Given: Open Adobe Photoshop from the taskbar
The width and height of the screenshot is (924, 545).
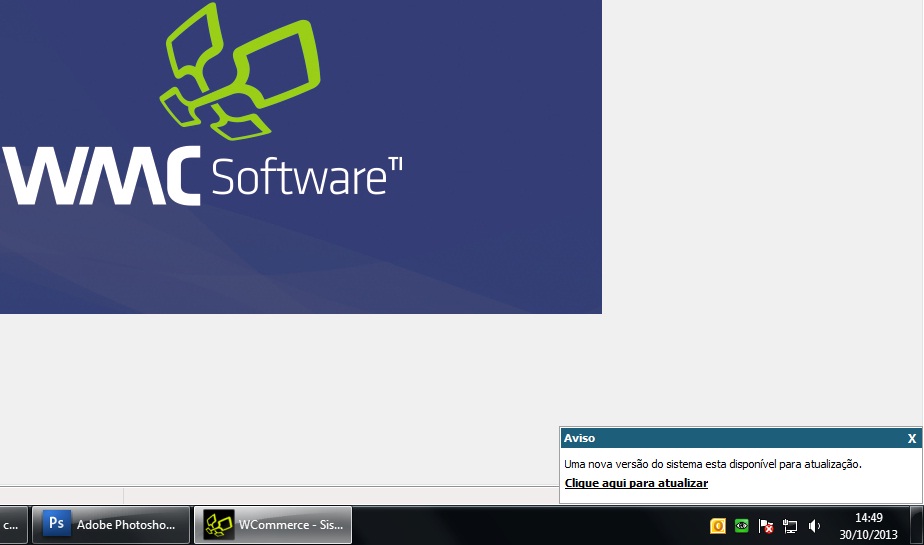Looking at the screenshot, I should (111, 524).
